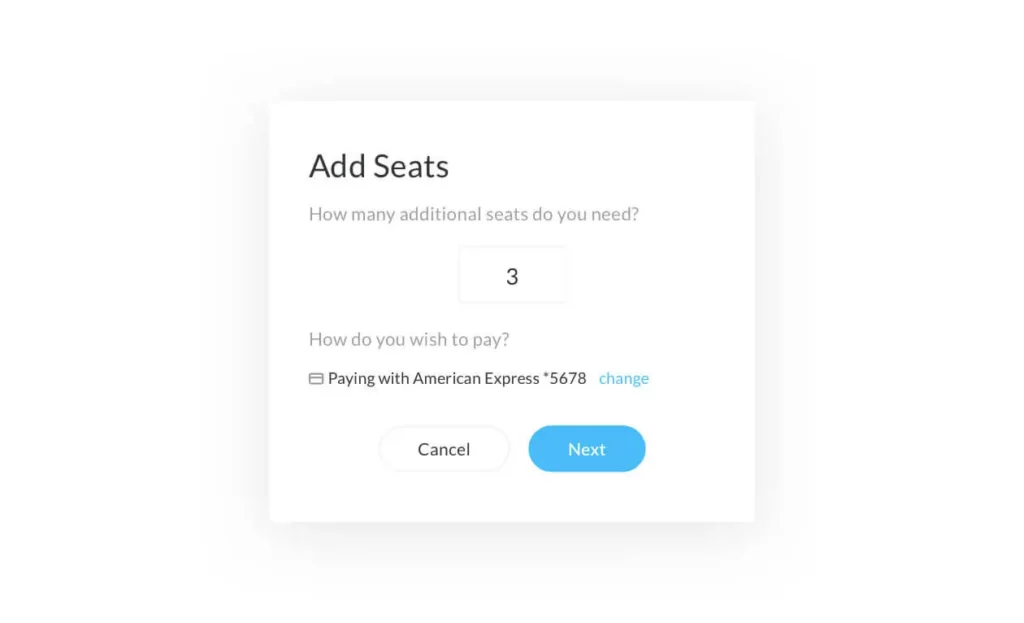Click the payment card icon beside Paying
Screen dimensions: 1024x623
tap(316, 379)
